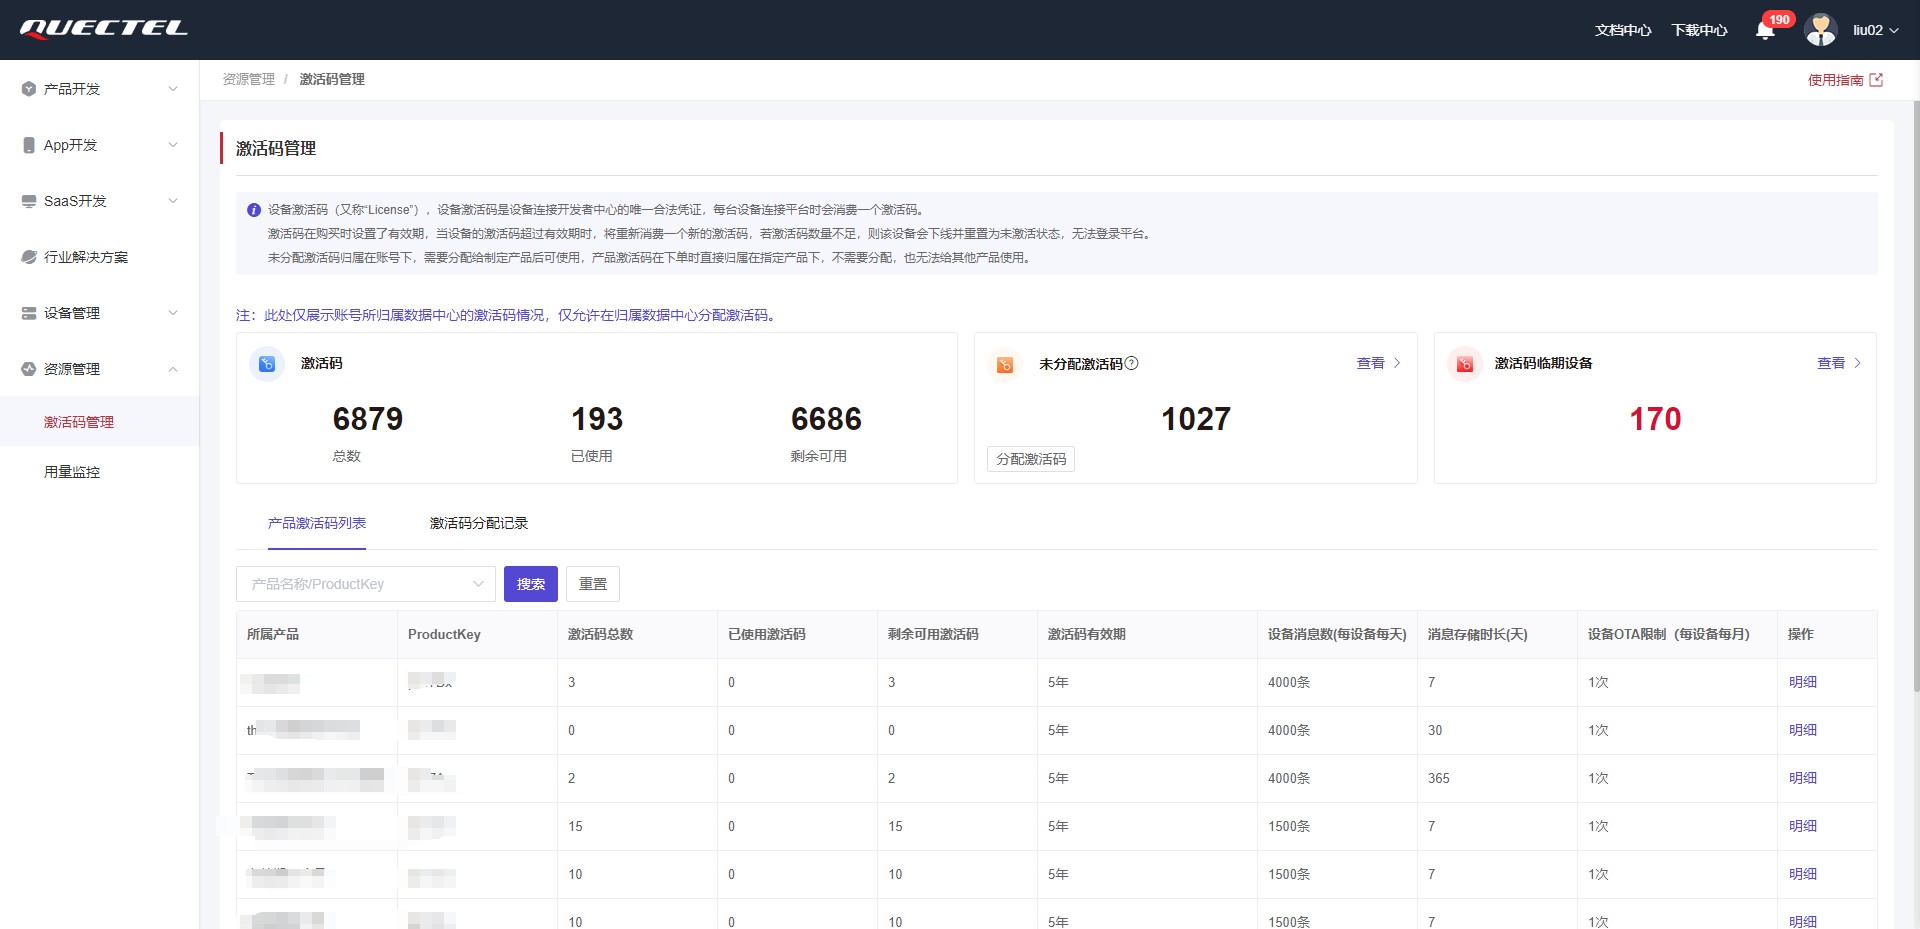Click the blue 激活码 card icon
The image size is (1920, 929).
click(x=267, y=364)
